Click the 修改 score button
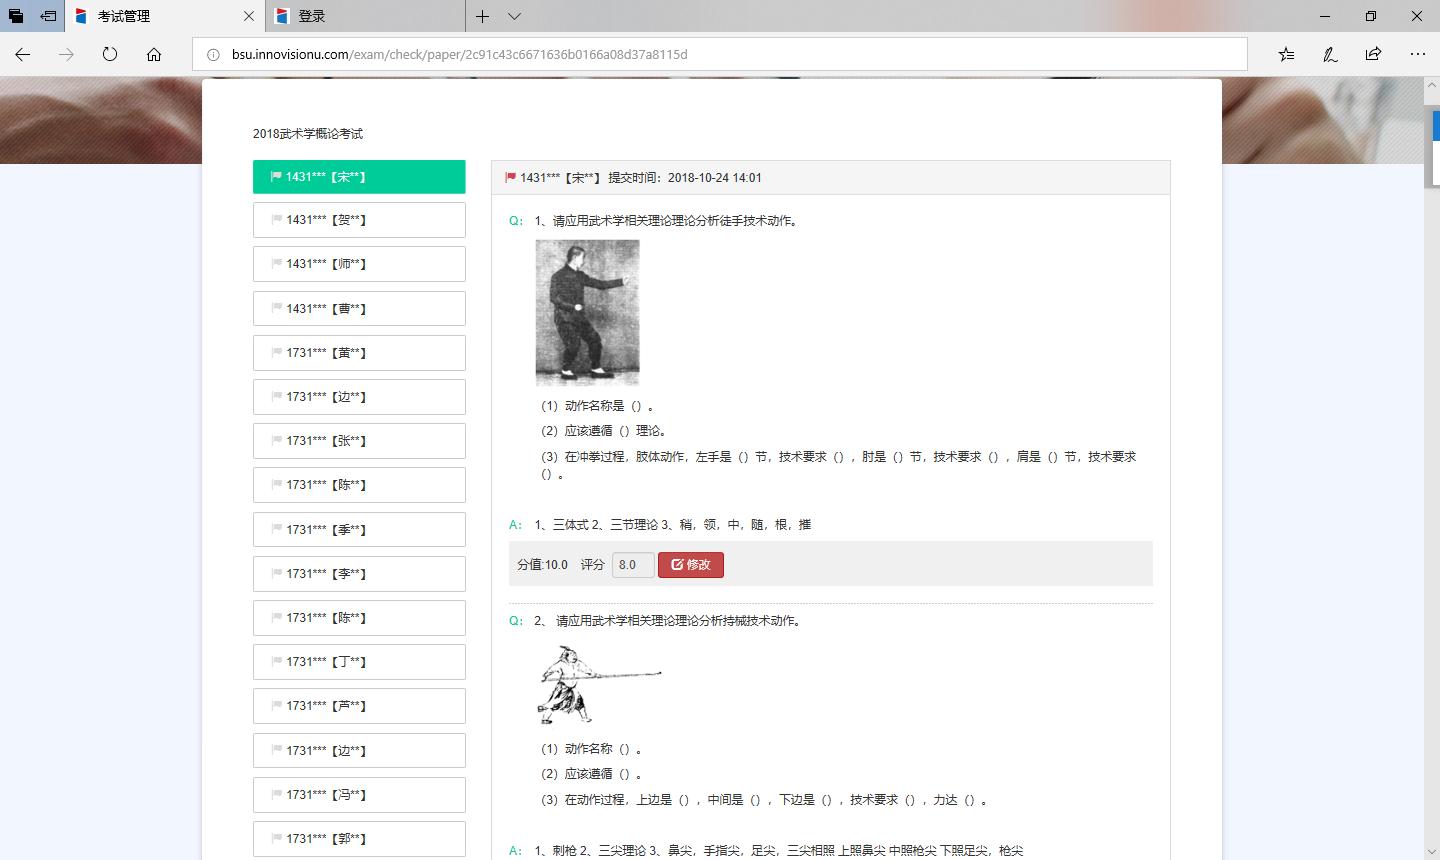The width and height of the screenshot is (1440, 860). point(690,565)
